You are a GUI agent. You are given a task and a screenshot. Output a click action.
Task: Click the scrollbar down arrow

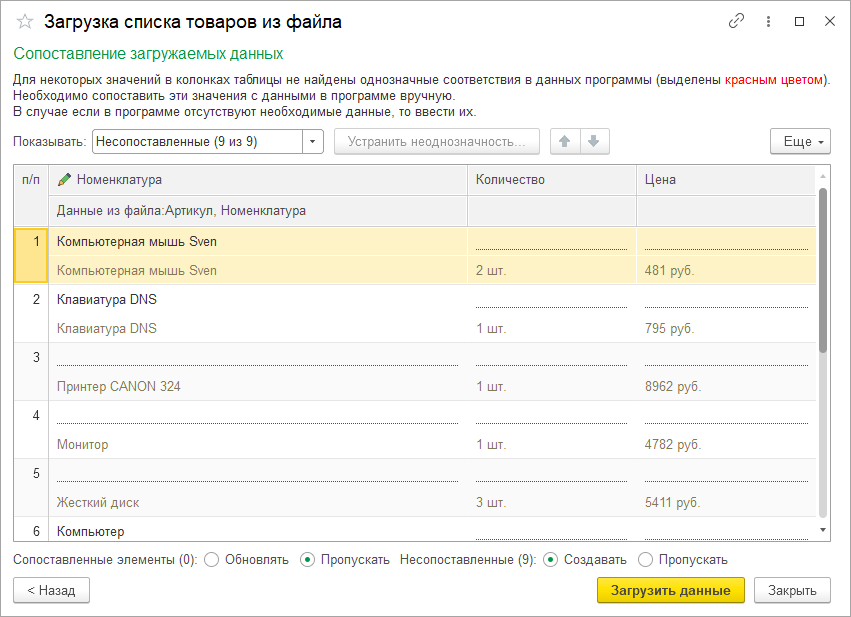pyautogui.click(x=823, y=532)
